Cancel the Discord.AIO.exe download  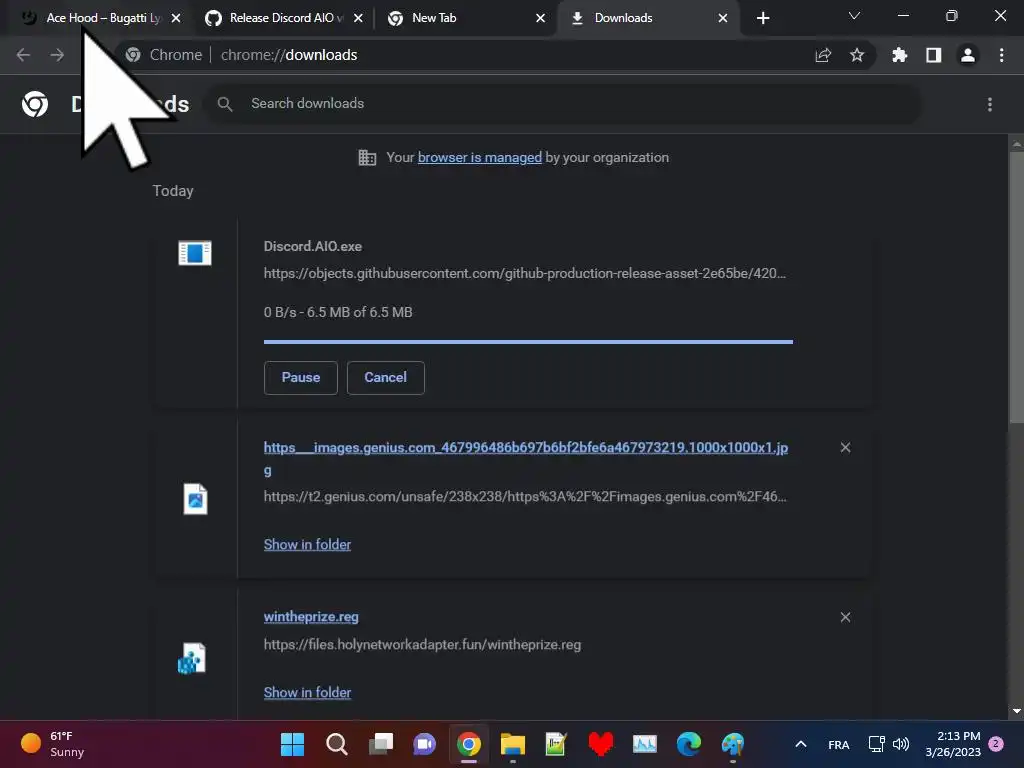[385, 377]
